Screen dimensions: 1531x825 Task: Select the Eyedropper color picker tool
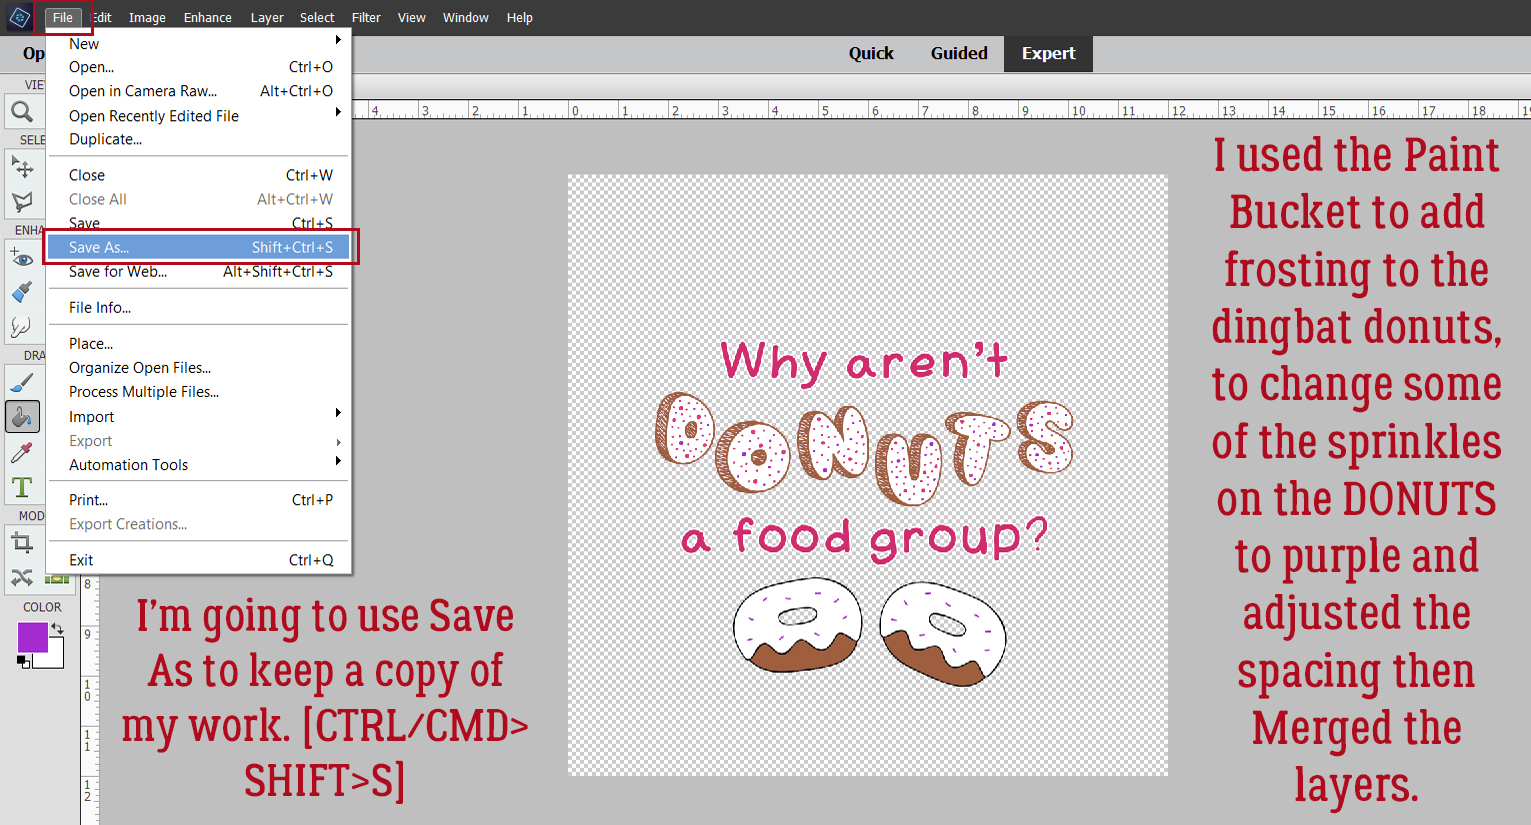pos(22,452)
